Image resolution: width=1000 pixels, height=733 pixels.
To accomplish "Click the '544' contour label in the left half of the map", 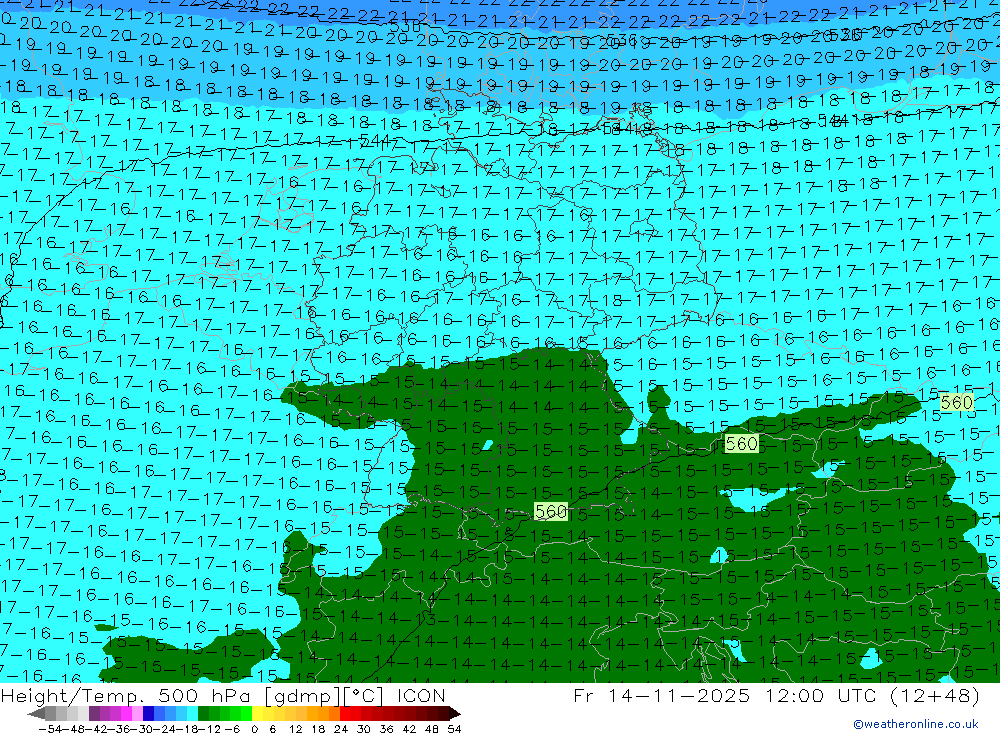I will [x=374, y=140].
